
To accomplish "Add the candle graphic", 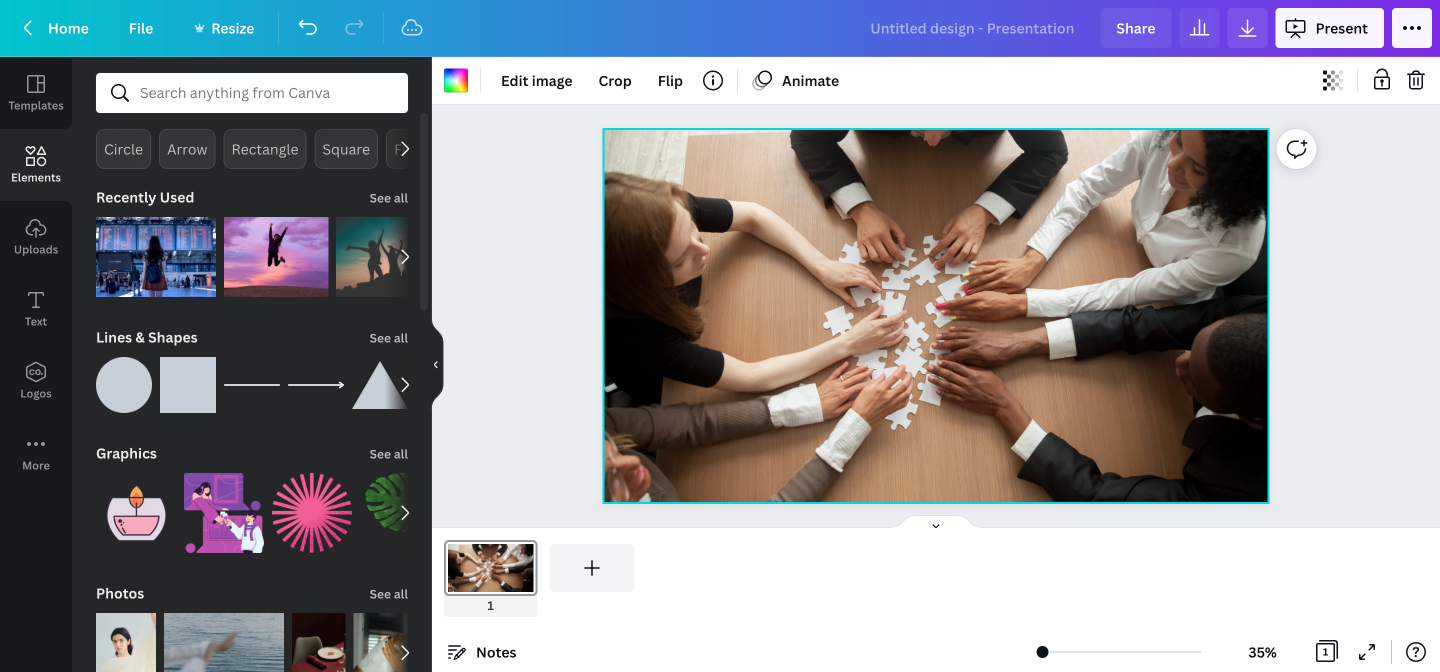I will [x=136, y=513].
